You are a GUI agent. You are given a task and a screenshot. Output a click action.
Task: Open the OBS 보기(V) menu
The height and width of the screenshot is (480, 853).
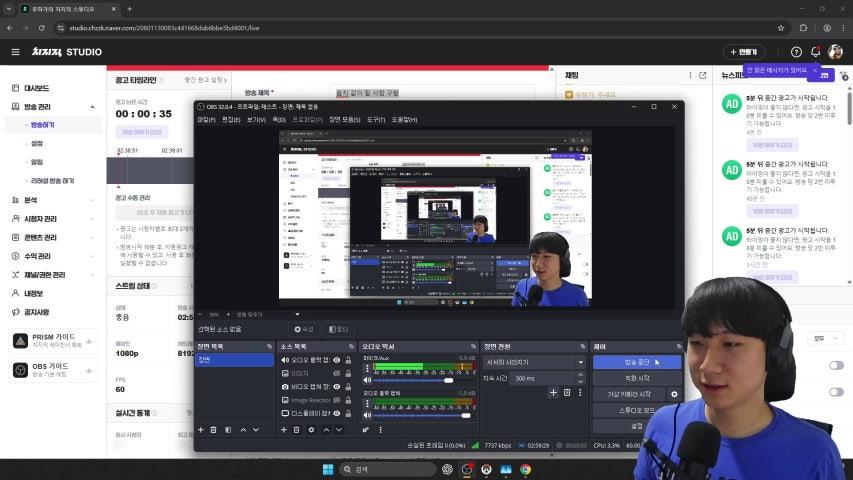(256, 120)
